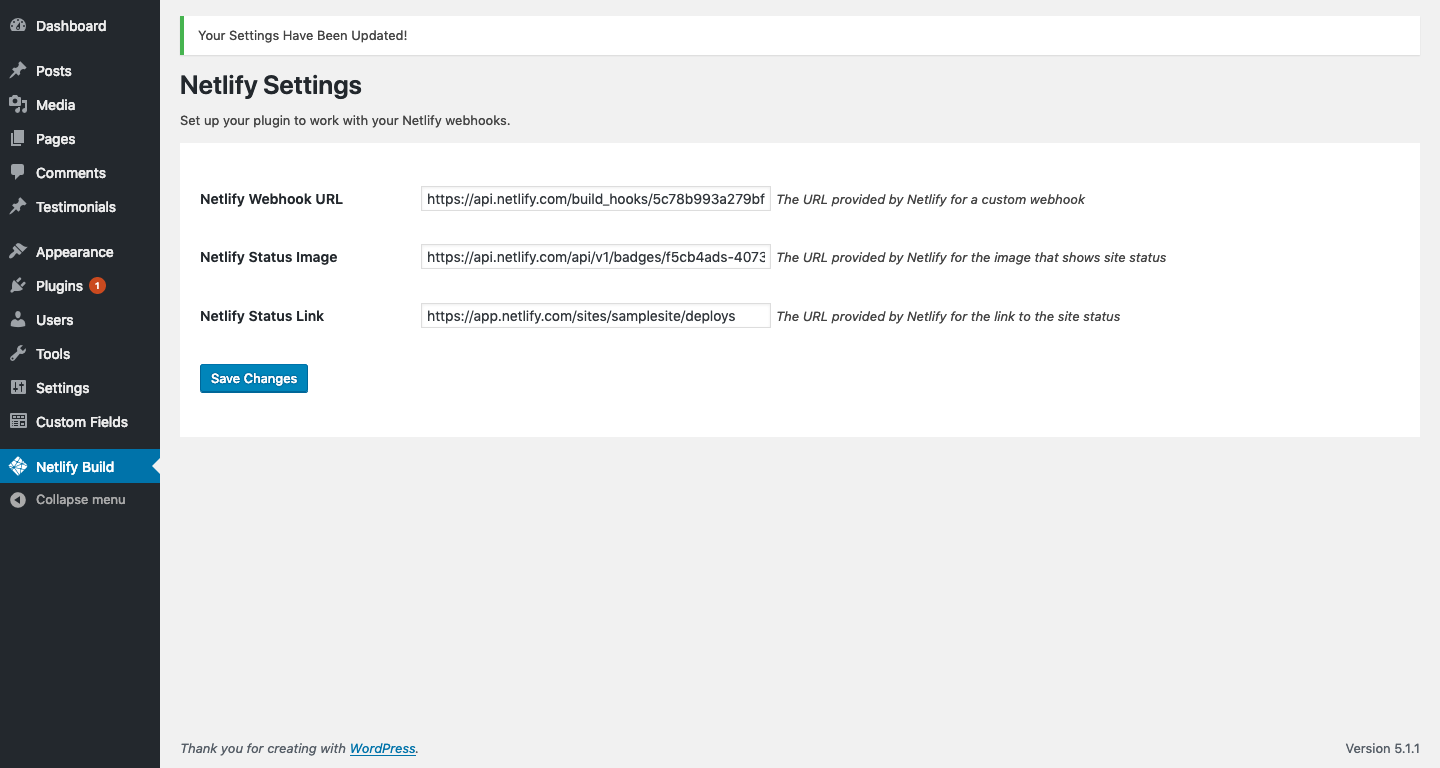This screenshot has height=768, width=1440.
Task: Click the Netlify Status Image label
Action: pyautogui.click(x=269, y=257)
